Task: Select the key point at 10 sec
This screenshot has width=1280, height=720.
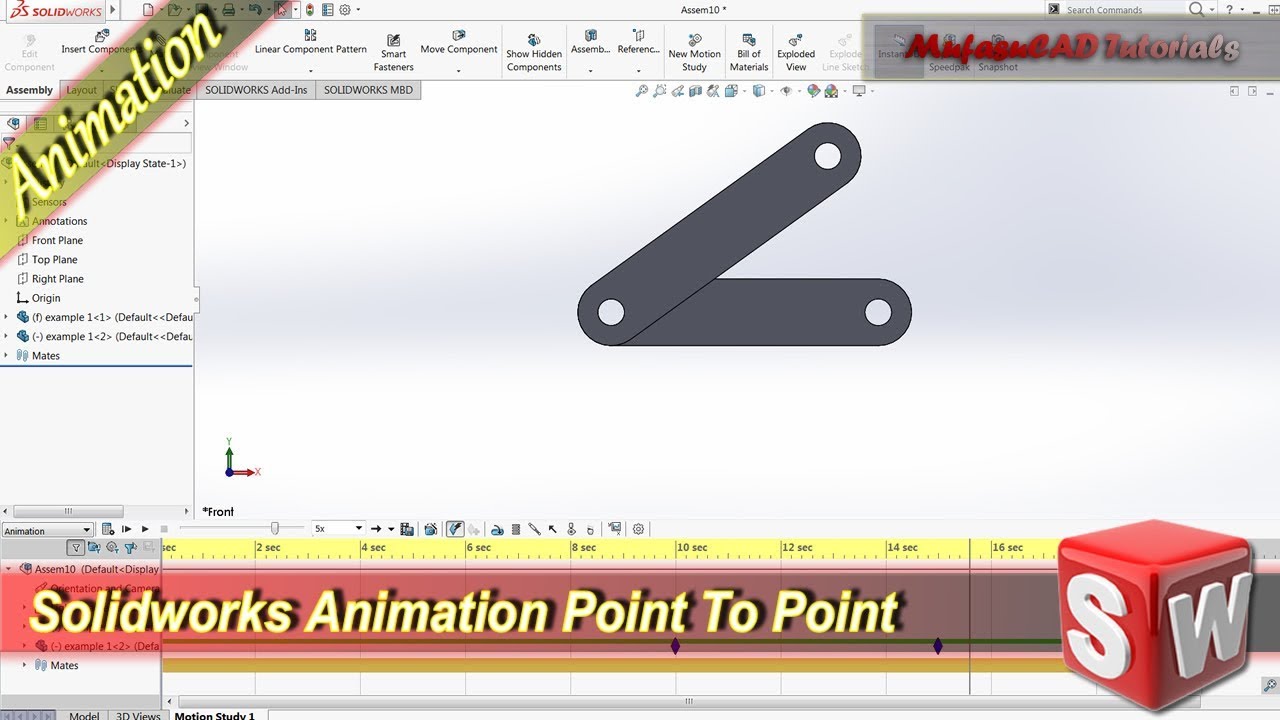Action: [x=675, y=646]
